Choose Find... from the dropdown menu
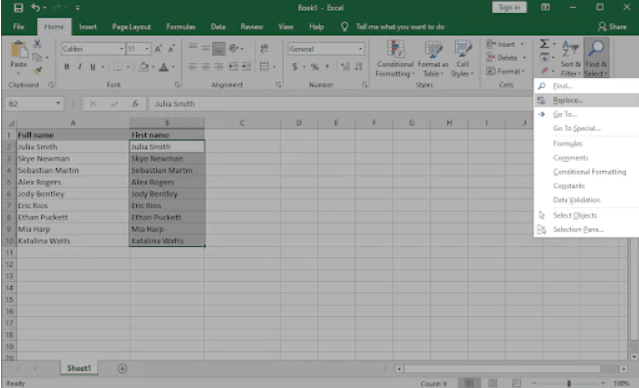This screenshot has height=388, width=639. point(586,86)
